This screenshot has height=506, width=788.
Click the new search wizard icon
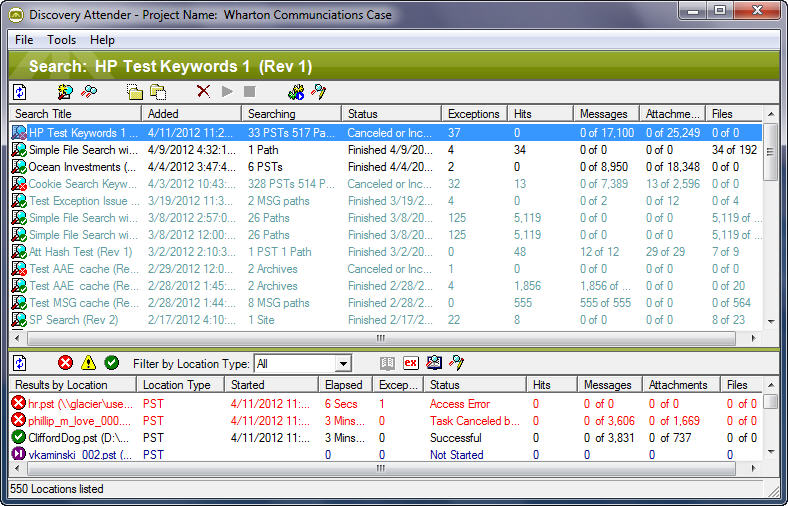[65, 92]
